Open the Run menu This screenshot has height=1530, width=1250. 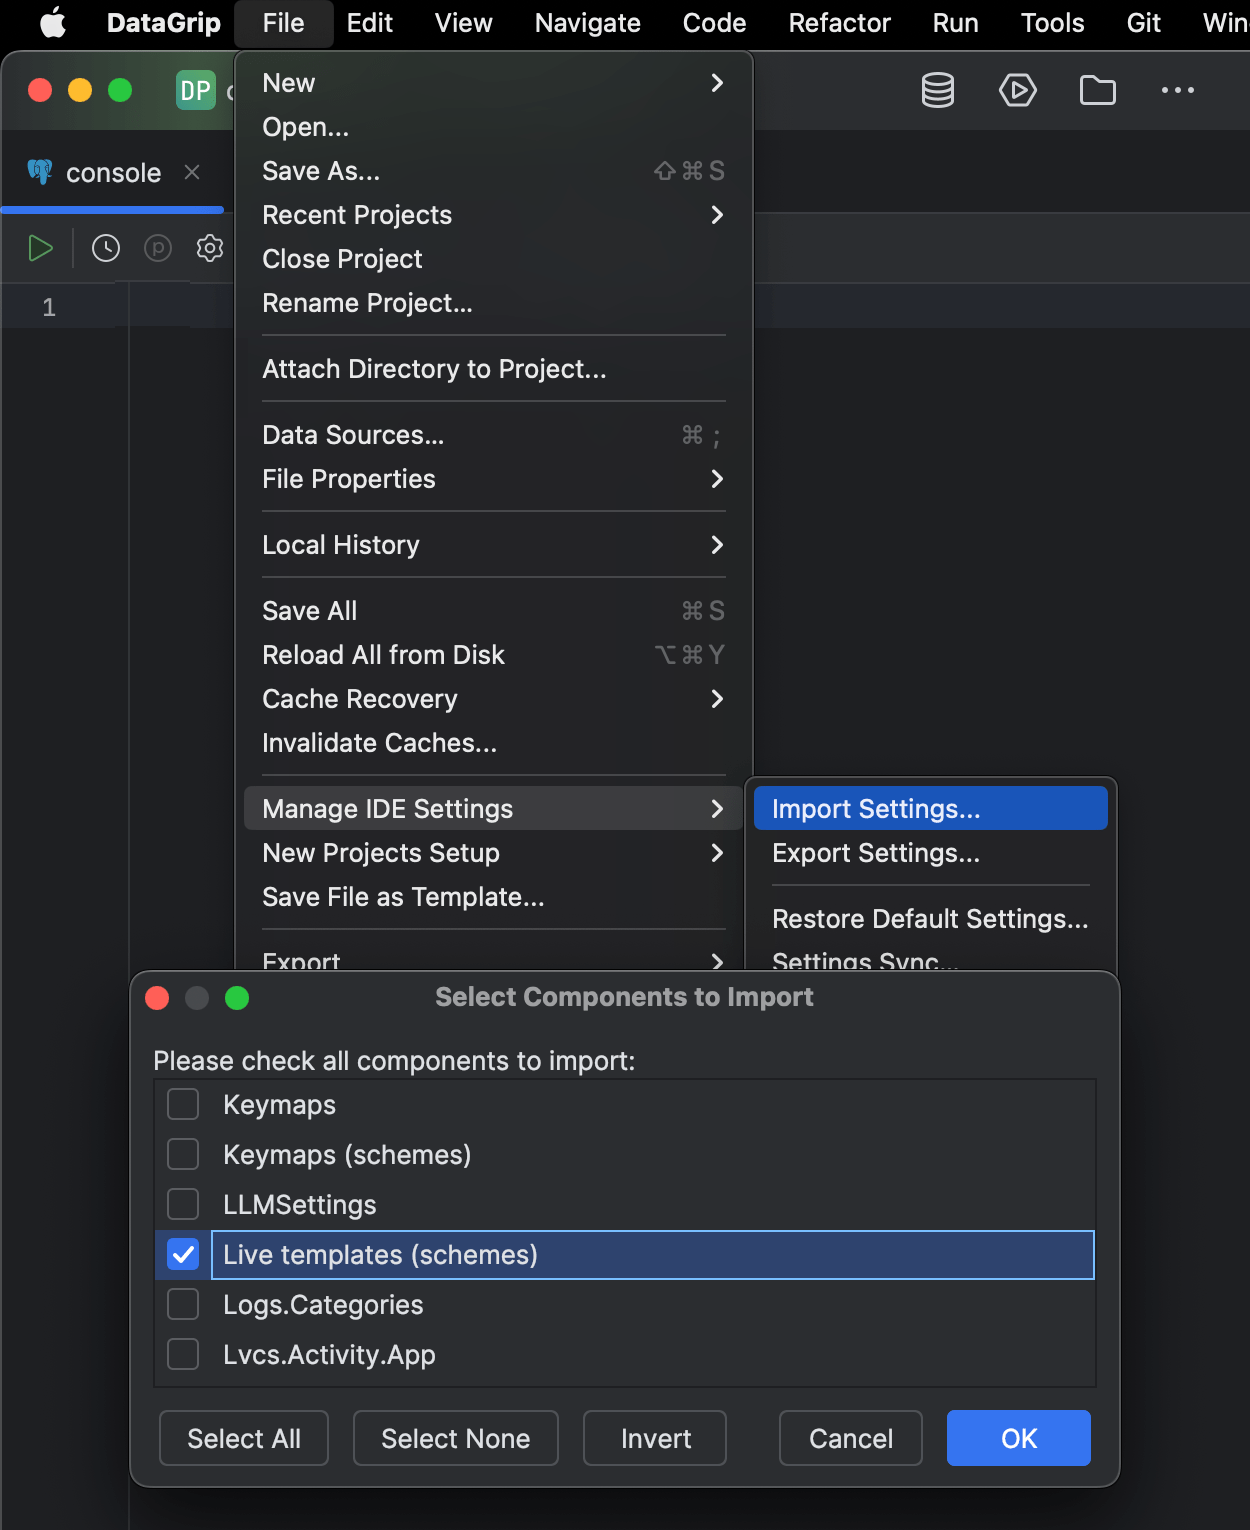click(955, 23)
